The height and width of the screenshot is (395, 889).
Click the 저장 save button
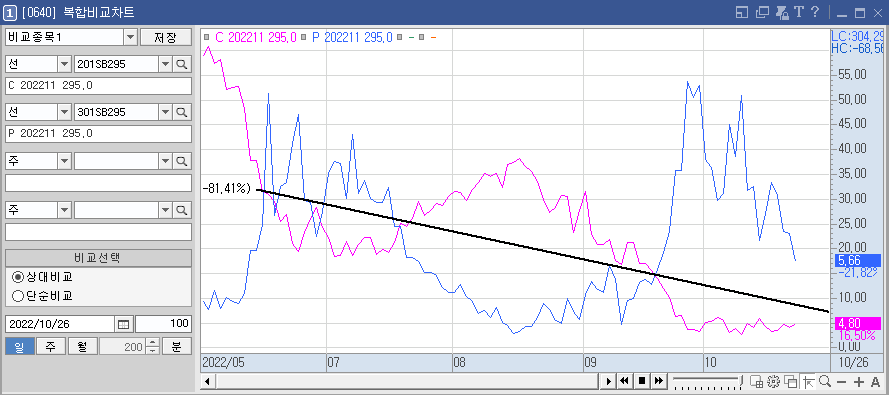click(166, 37)
